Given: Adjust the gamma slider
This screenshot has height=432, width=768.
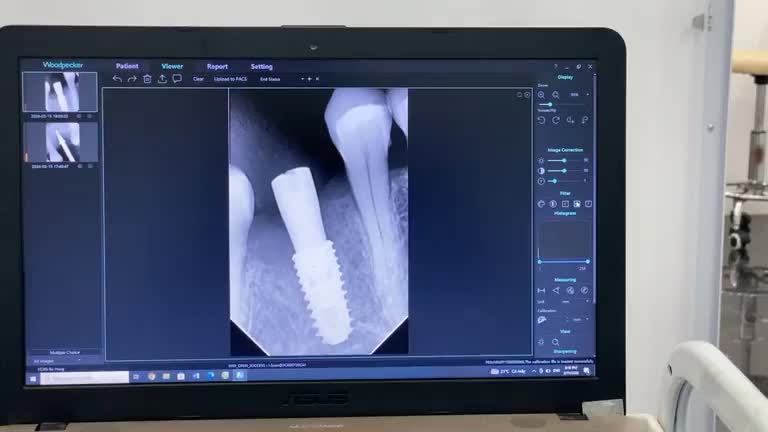Looking at the screenshot, I should pyautogui.click(x=564, y=181).
